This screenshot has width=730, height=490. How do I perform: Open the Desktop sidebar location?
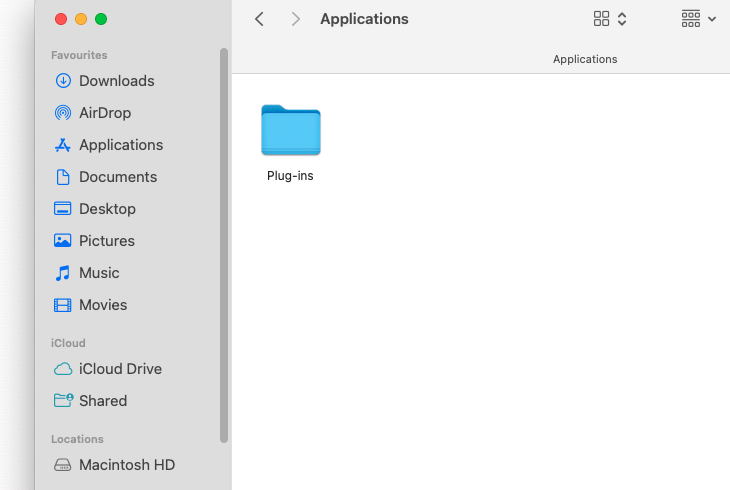[x=95, y=209]
